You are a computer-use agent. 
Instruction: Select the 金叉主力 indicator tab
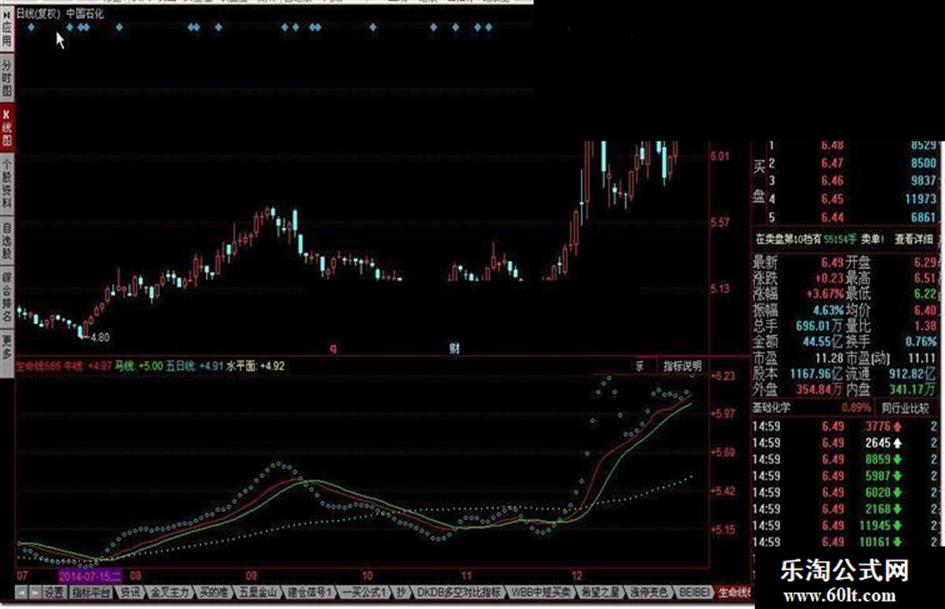coord(170,593)
